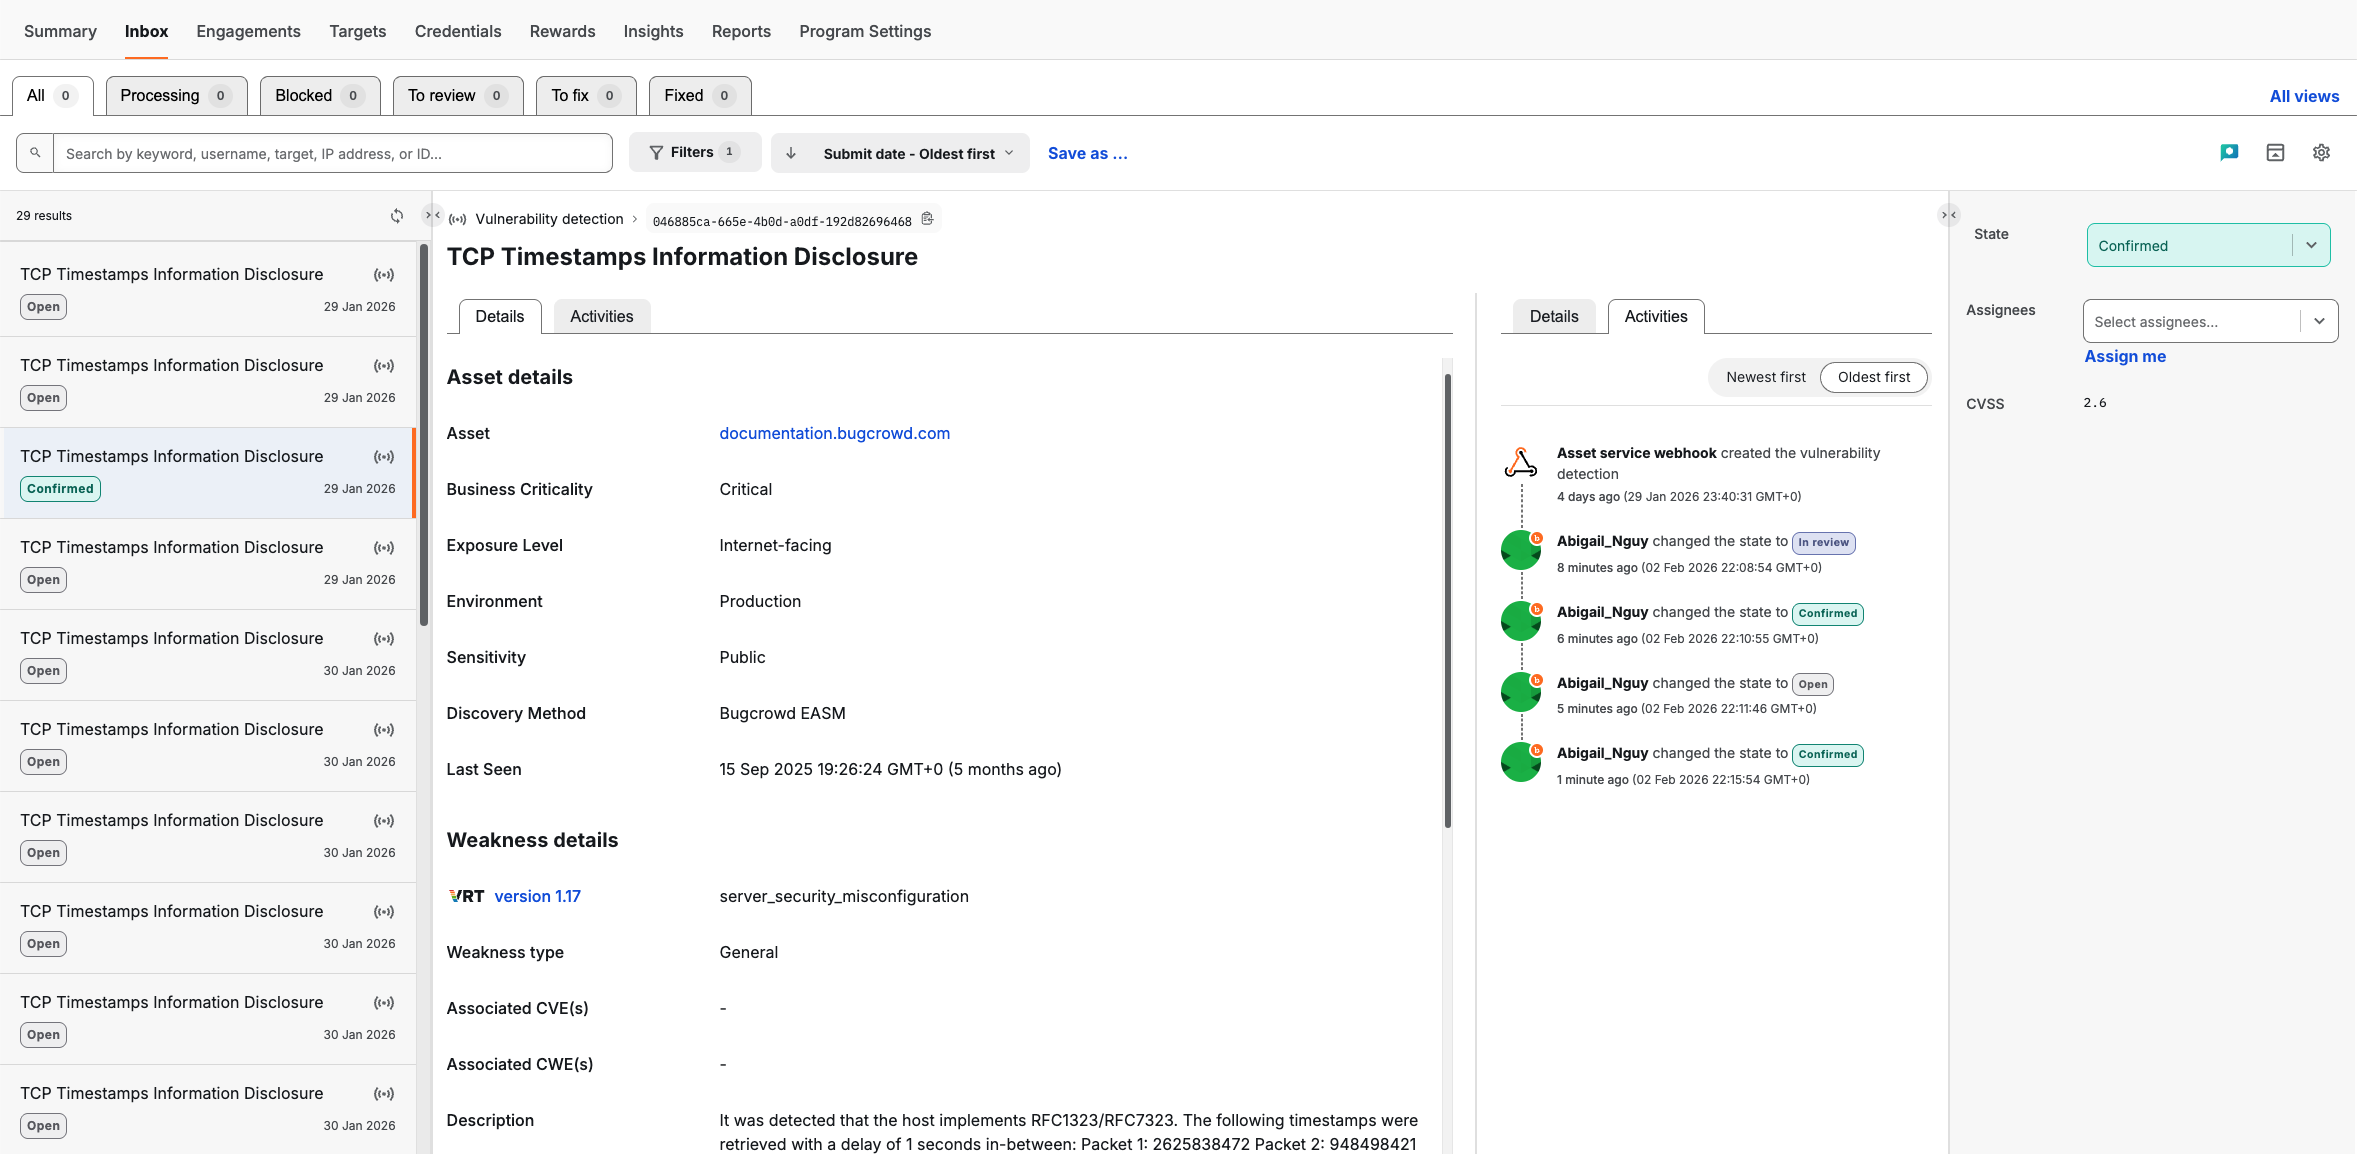Viewport: 2357px width, 1154px height.
Task: Open the Insights menu item
Action: (653, 31)
